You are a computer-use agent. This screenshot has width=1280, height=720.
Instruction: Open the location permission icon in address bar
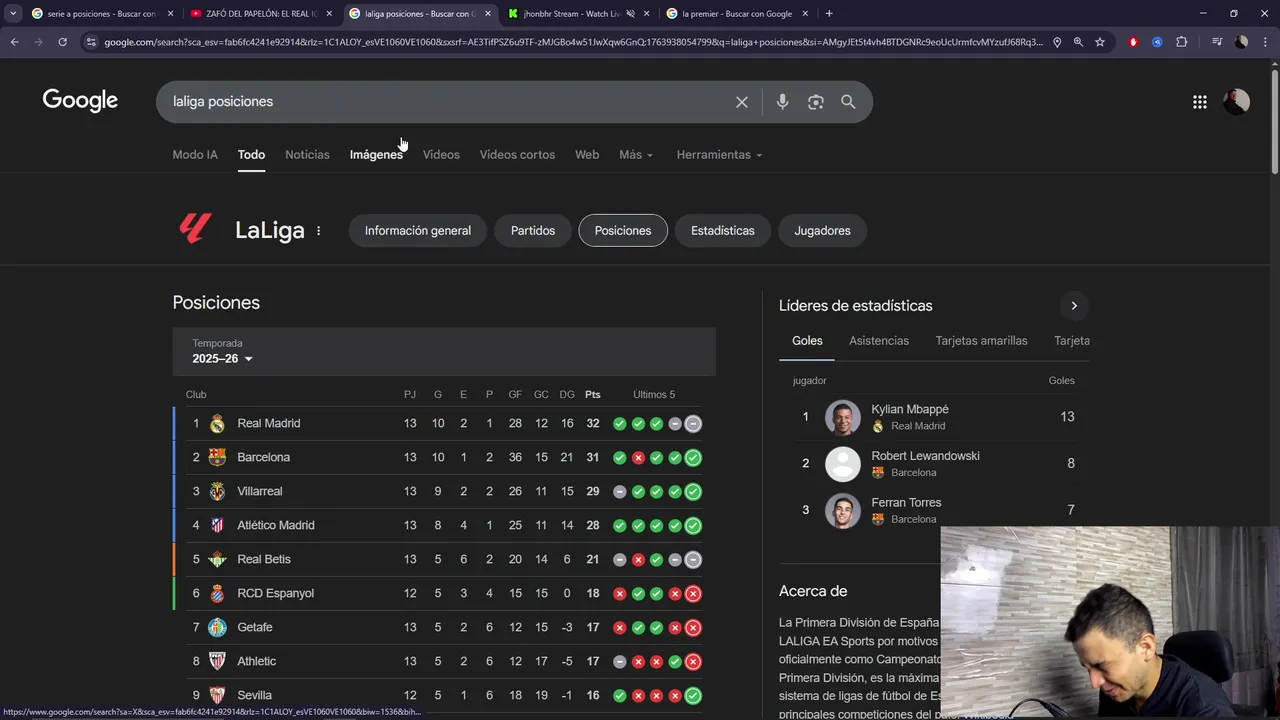1057,42
